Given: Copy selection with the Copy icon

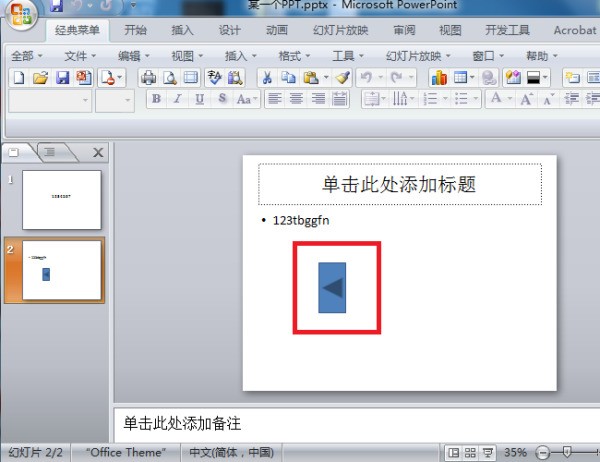Looking at the screenshot, I should click(288, 78).
